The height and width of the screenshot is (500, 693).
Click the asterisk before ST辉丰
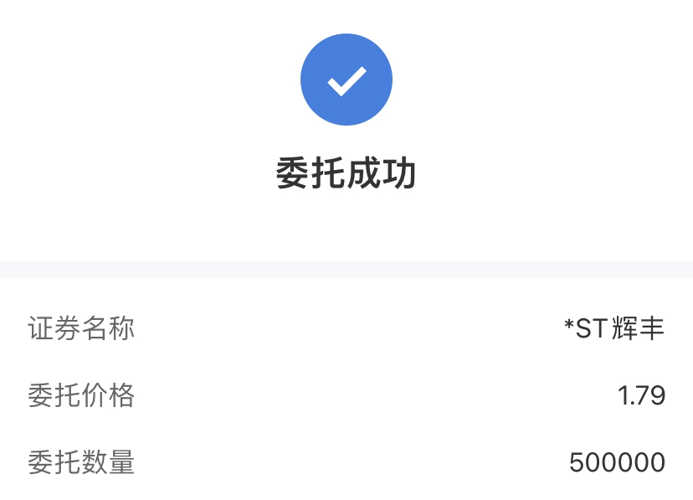point(569,324)
